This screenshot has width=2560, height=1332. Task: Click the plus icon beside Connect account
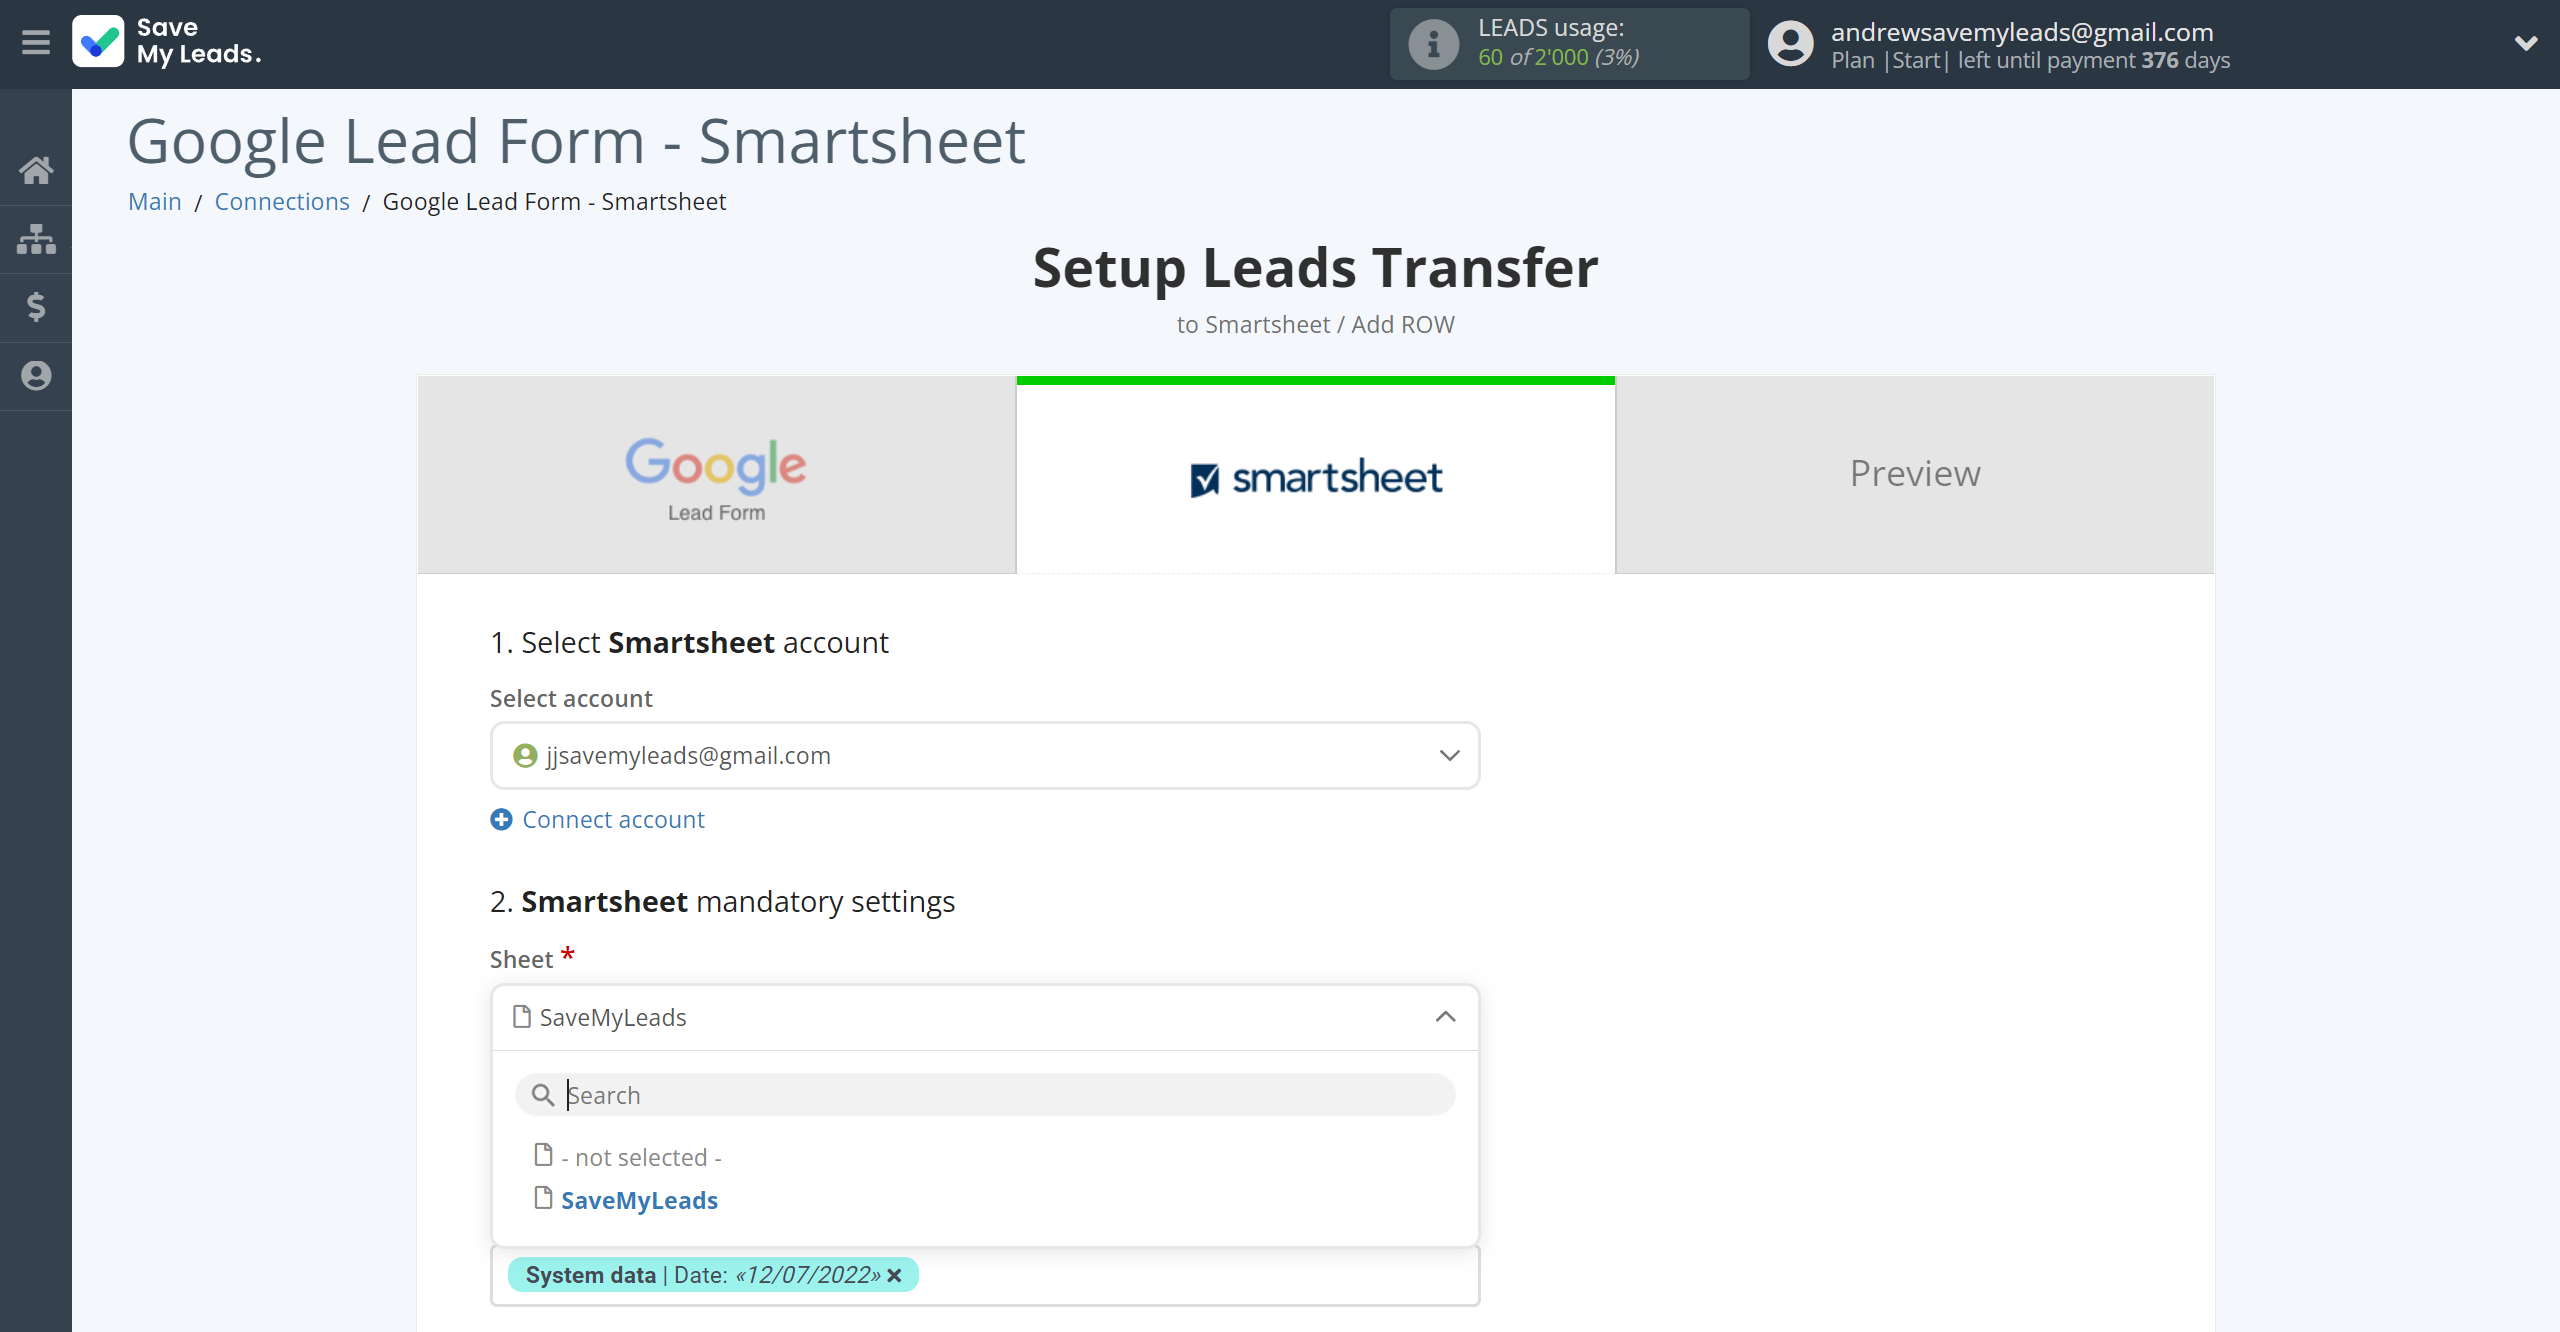coord(501,819)
